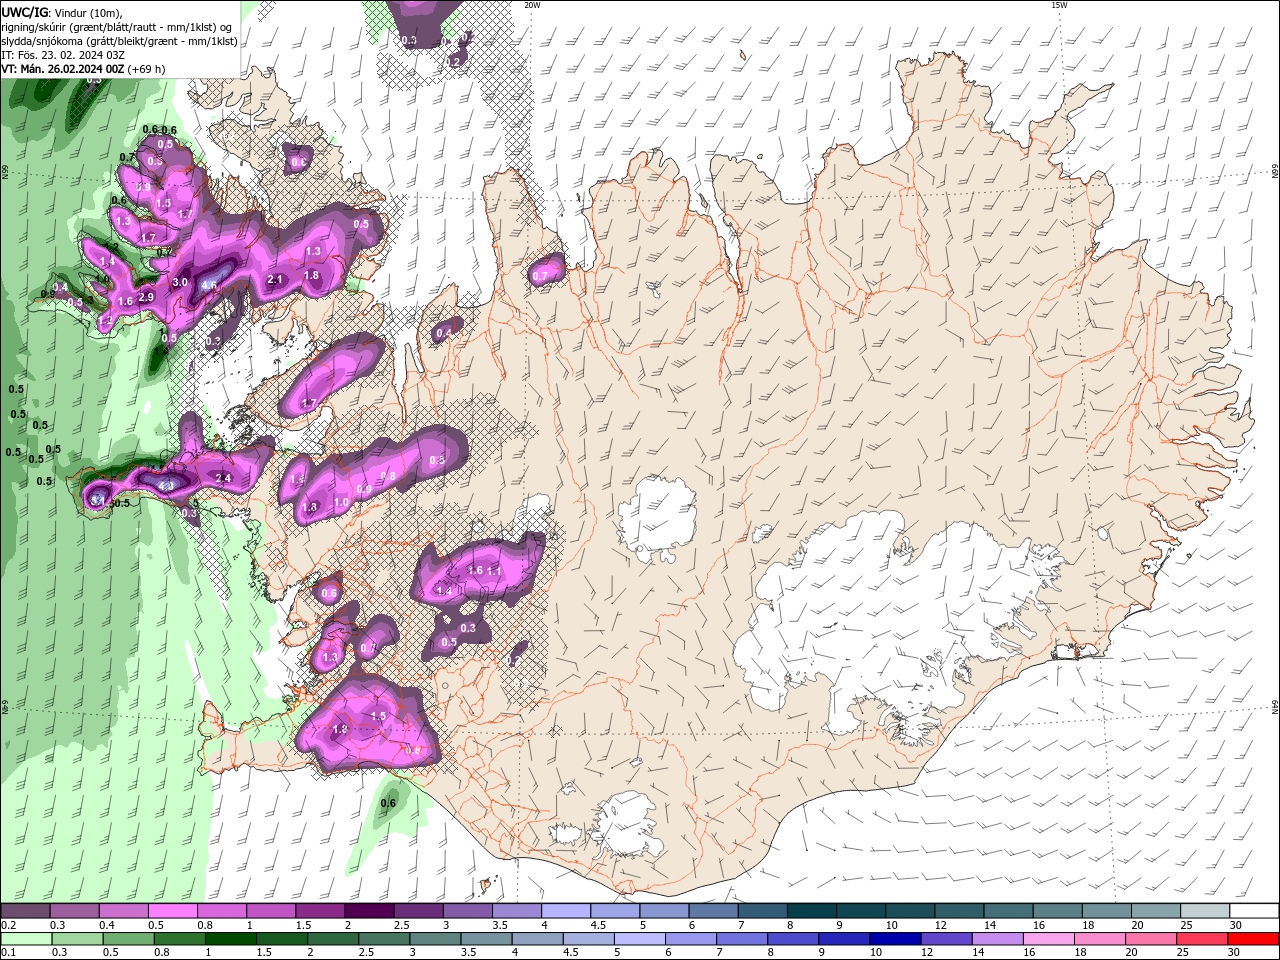Screen dimensions: 1280x960
Task: Click the rain legend swatch between 8 and 9
Action: pos(794,939)
